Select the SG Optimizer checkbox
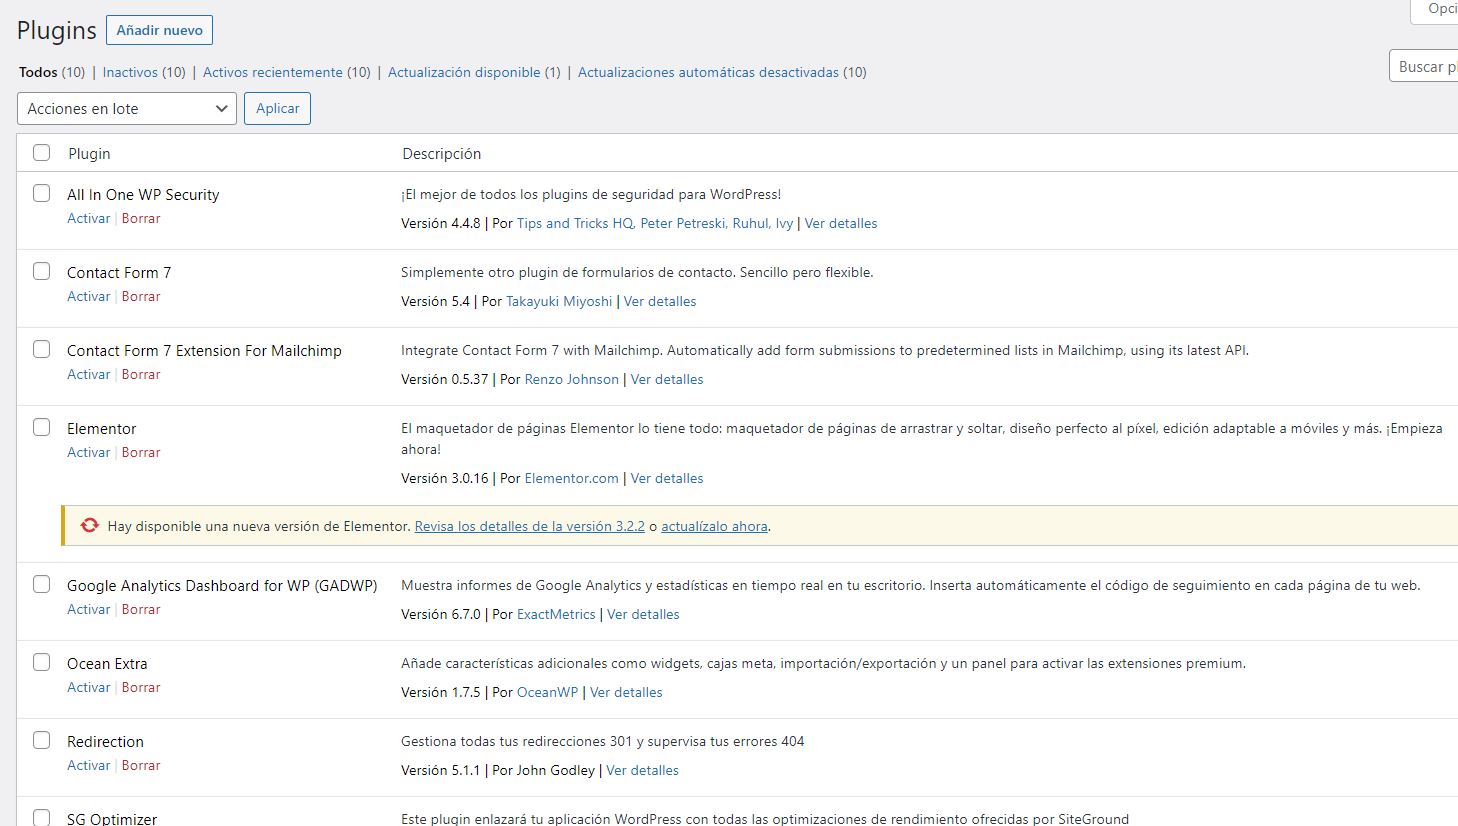 41,817
